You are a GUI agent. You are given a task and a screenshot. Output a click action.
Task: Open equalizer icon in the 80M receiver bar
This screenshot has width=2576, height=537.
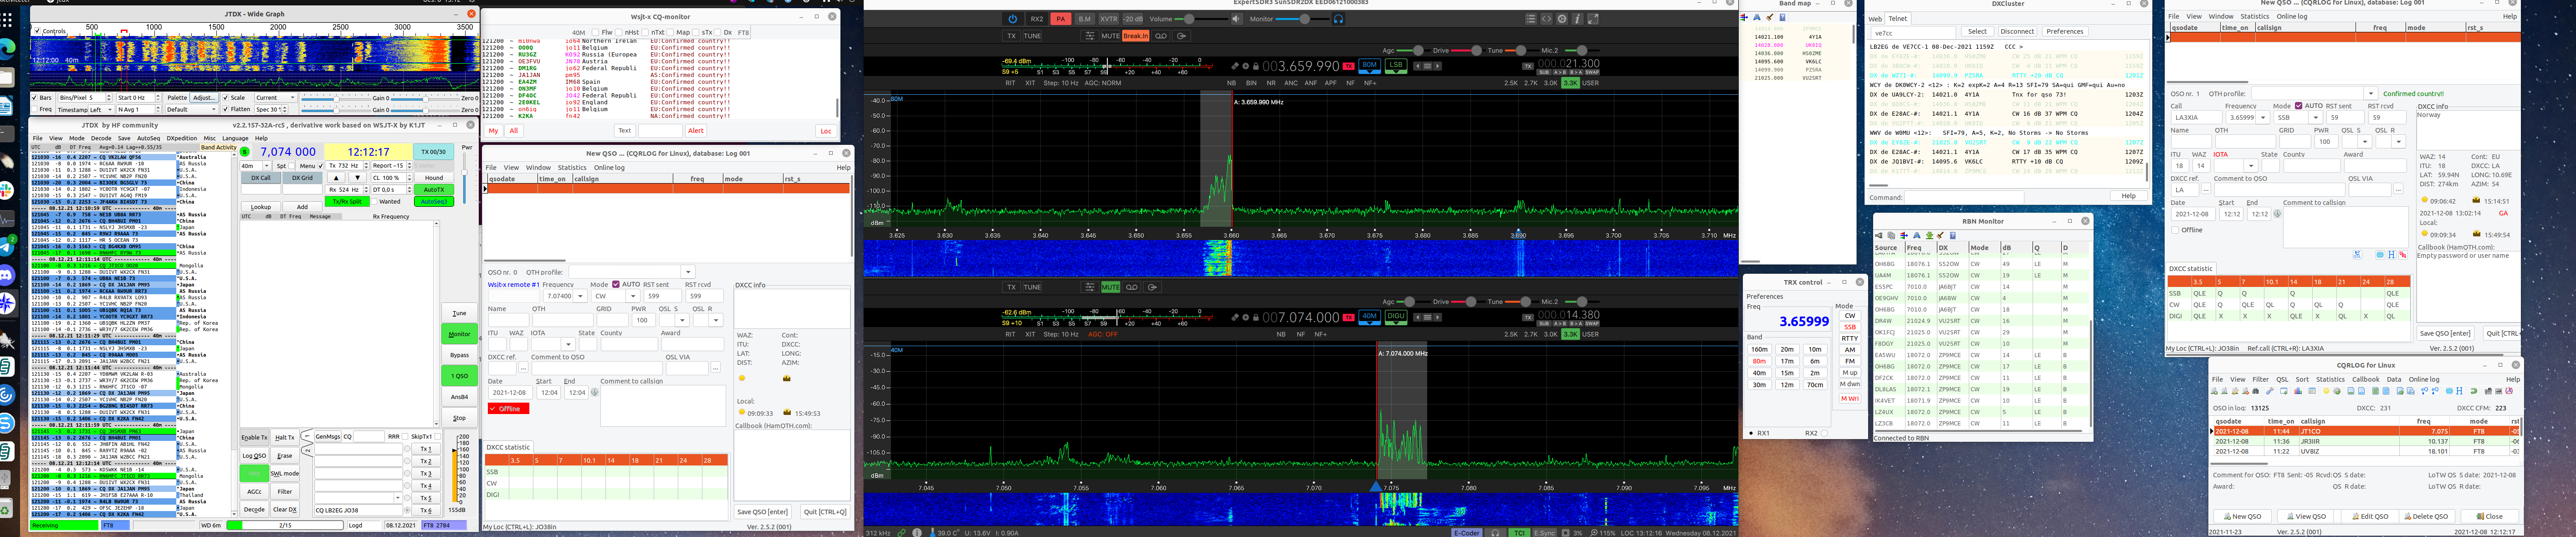pos(1090,36)
